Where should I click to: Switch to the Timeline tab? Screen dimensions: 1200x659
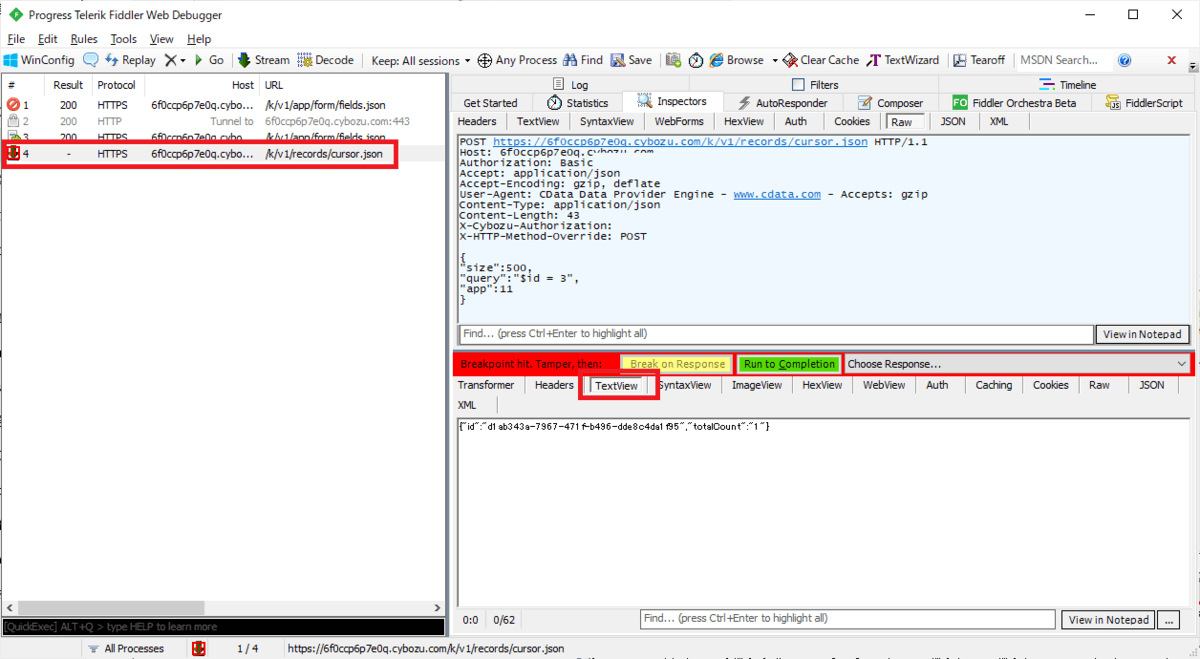[1067, 85]
